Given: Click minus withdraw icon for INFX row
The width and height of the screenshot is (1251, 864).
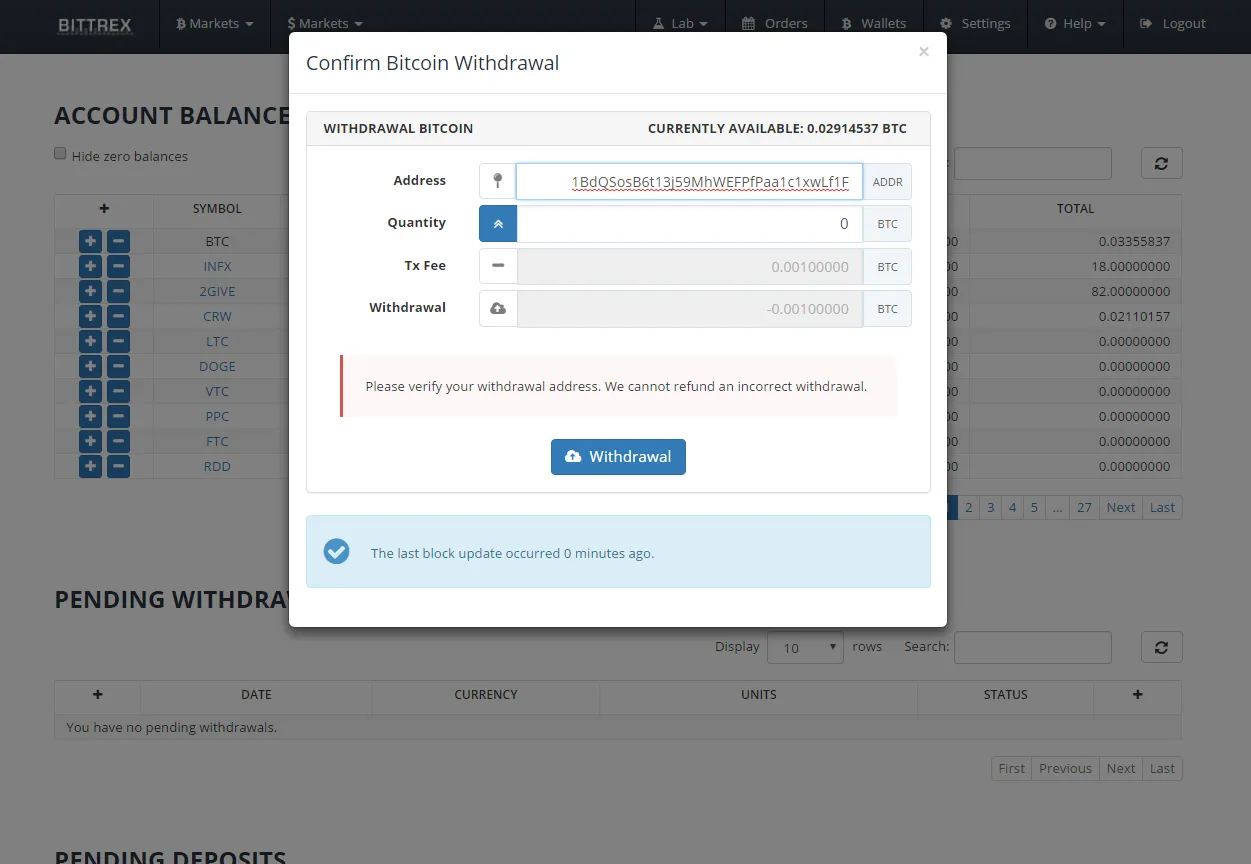Looking at the screenshot, I should [x=118, y=266].
